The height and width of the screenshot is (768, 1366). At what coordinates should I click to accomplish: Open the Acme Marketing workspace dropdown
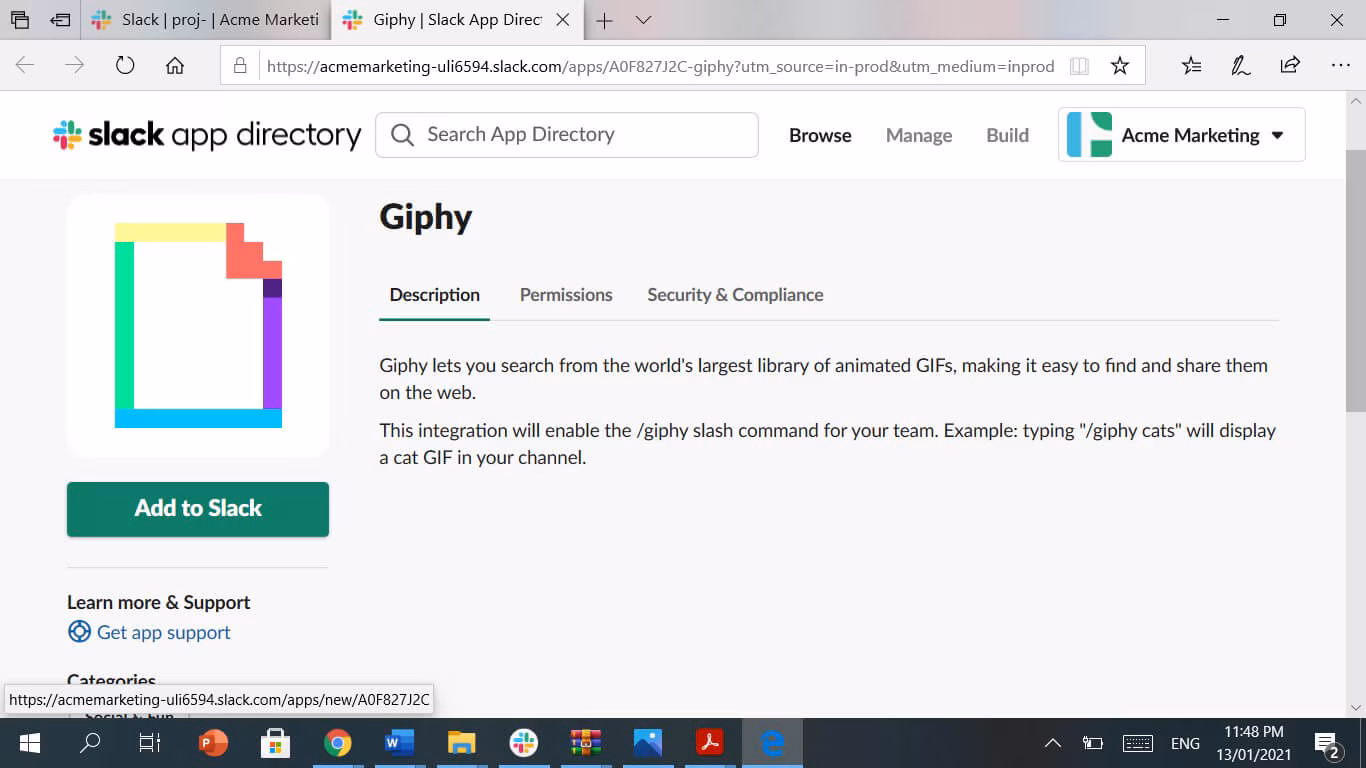pos(1181,135)
